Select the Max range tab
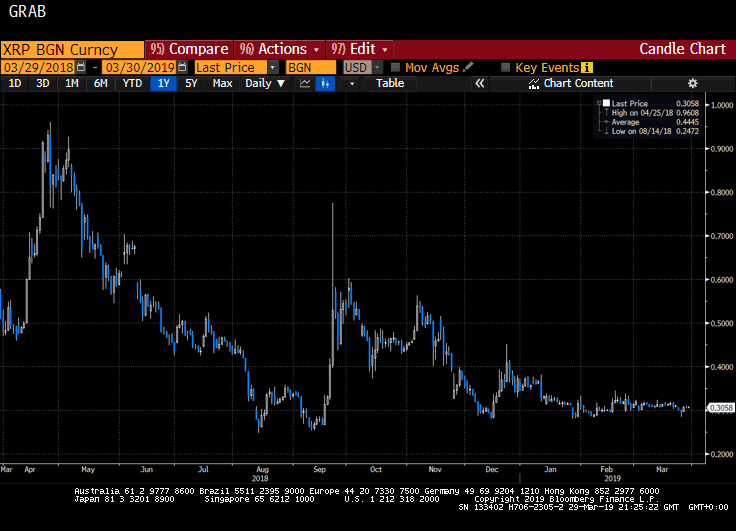 coord(222,84)
